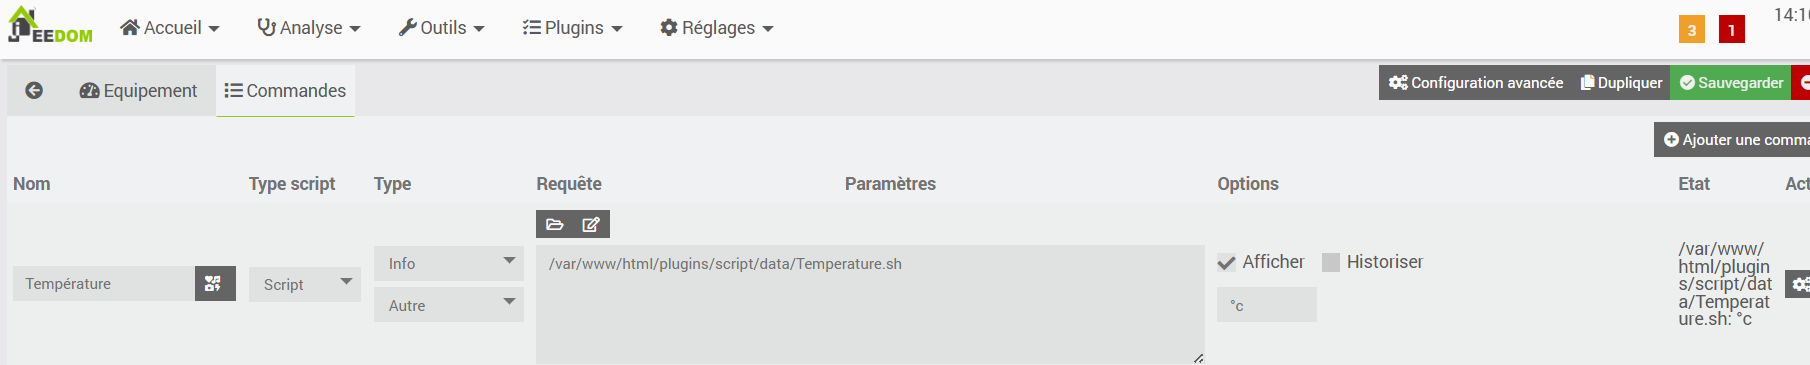Click the Requête script path text area
The image size is (1810, 365).
point(870,304)
